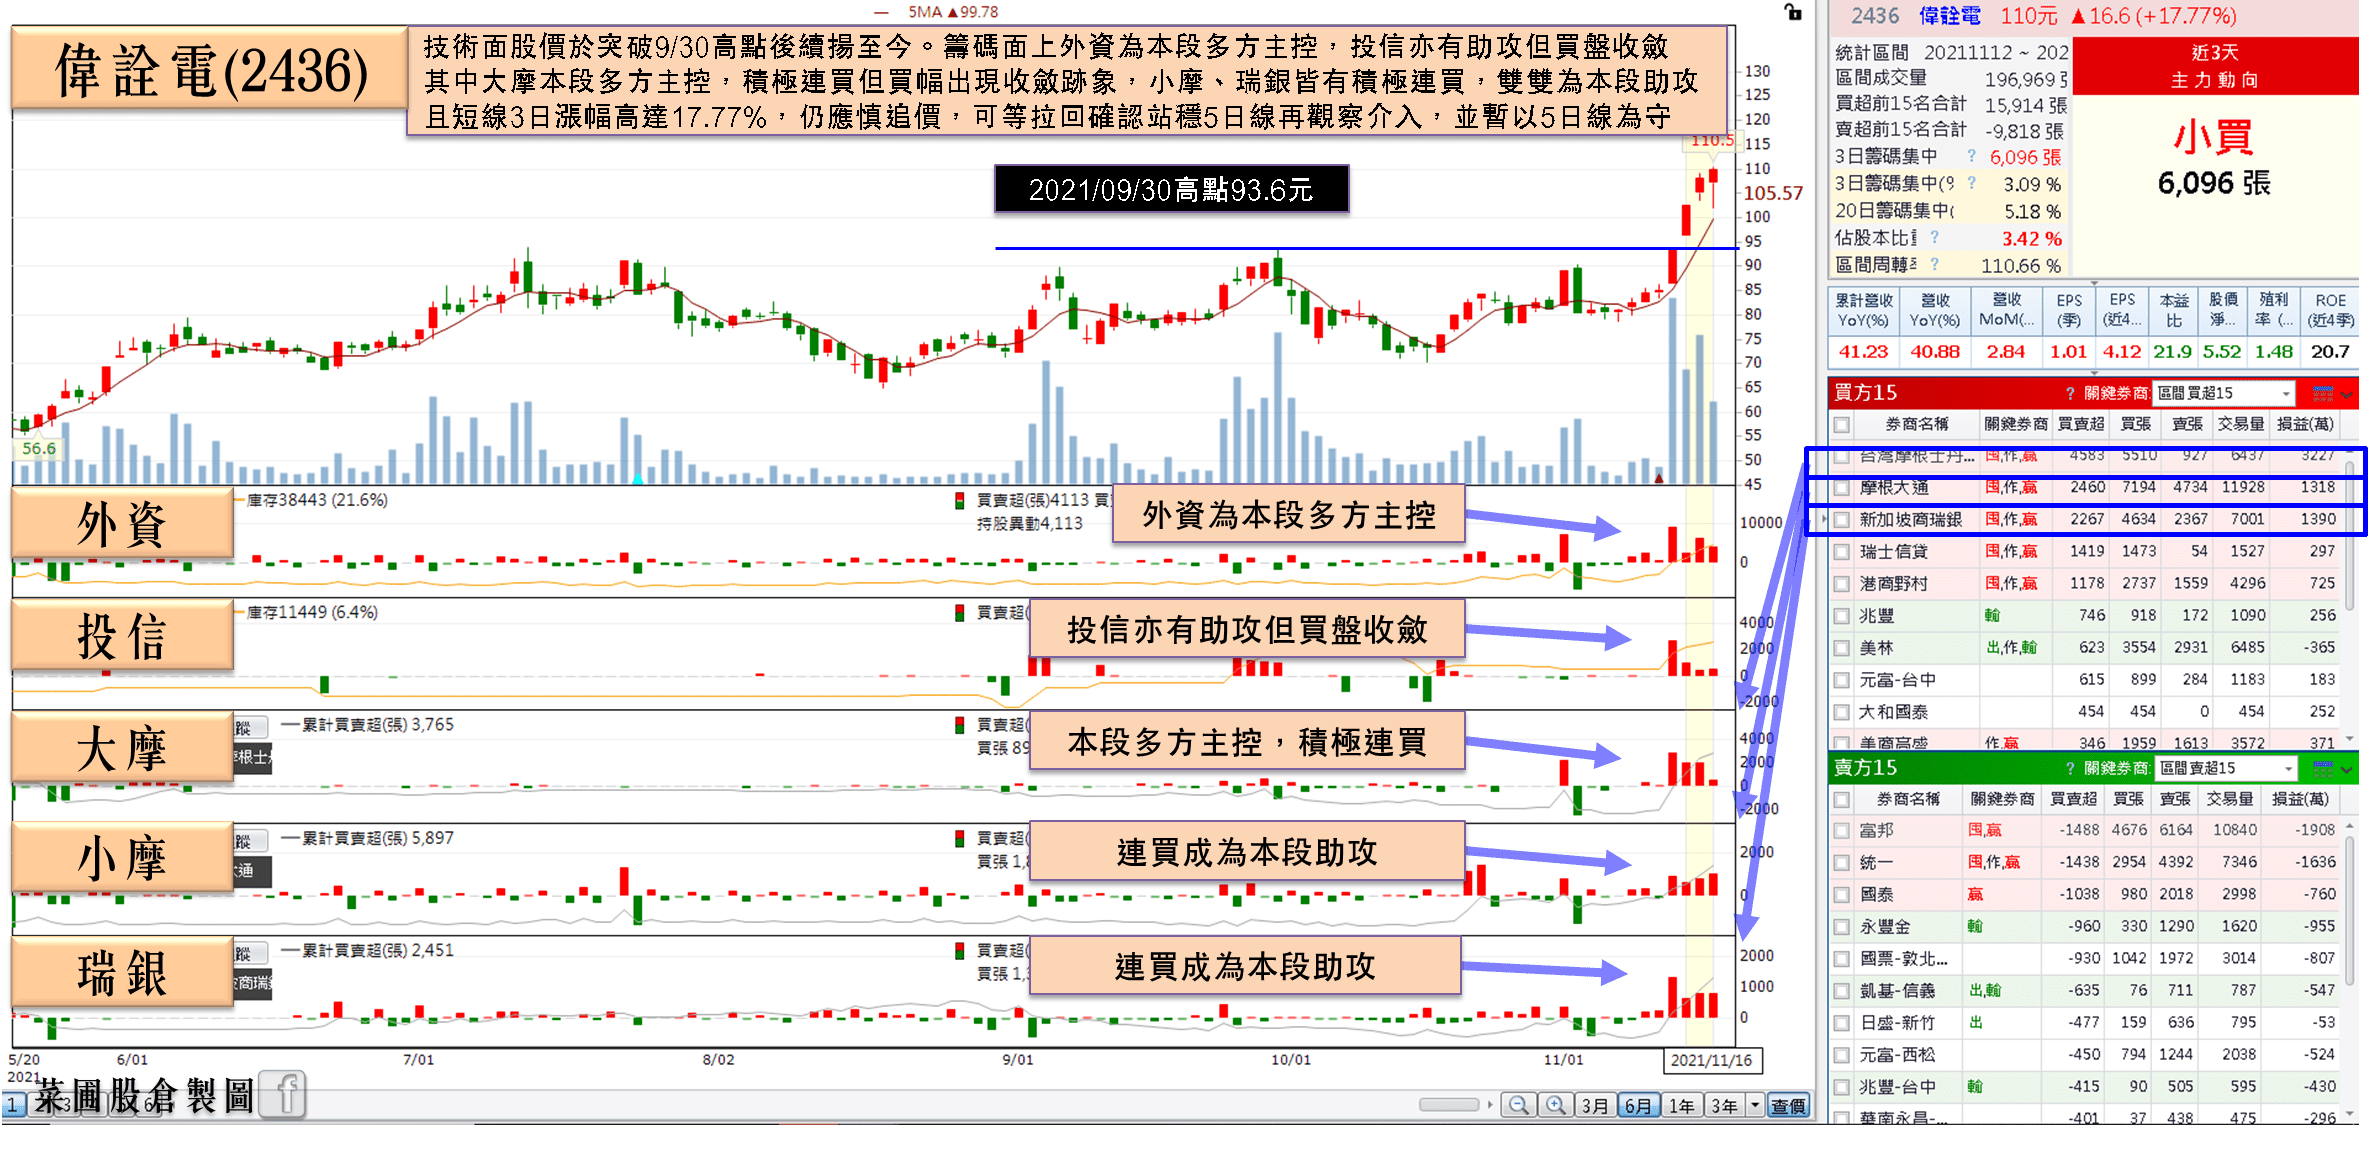Sort seller table by 券商名稱 column
Image resolution: width=2368 pixels, height=1149 pixels.
1908,799
